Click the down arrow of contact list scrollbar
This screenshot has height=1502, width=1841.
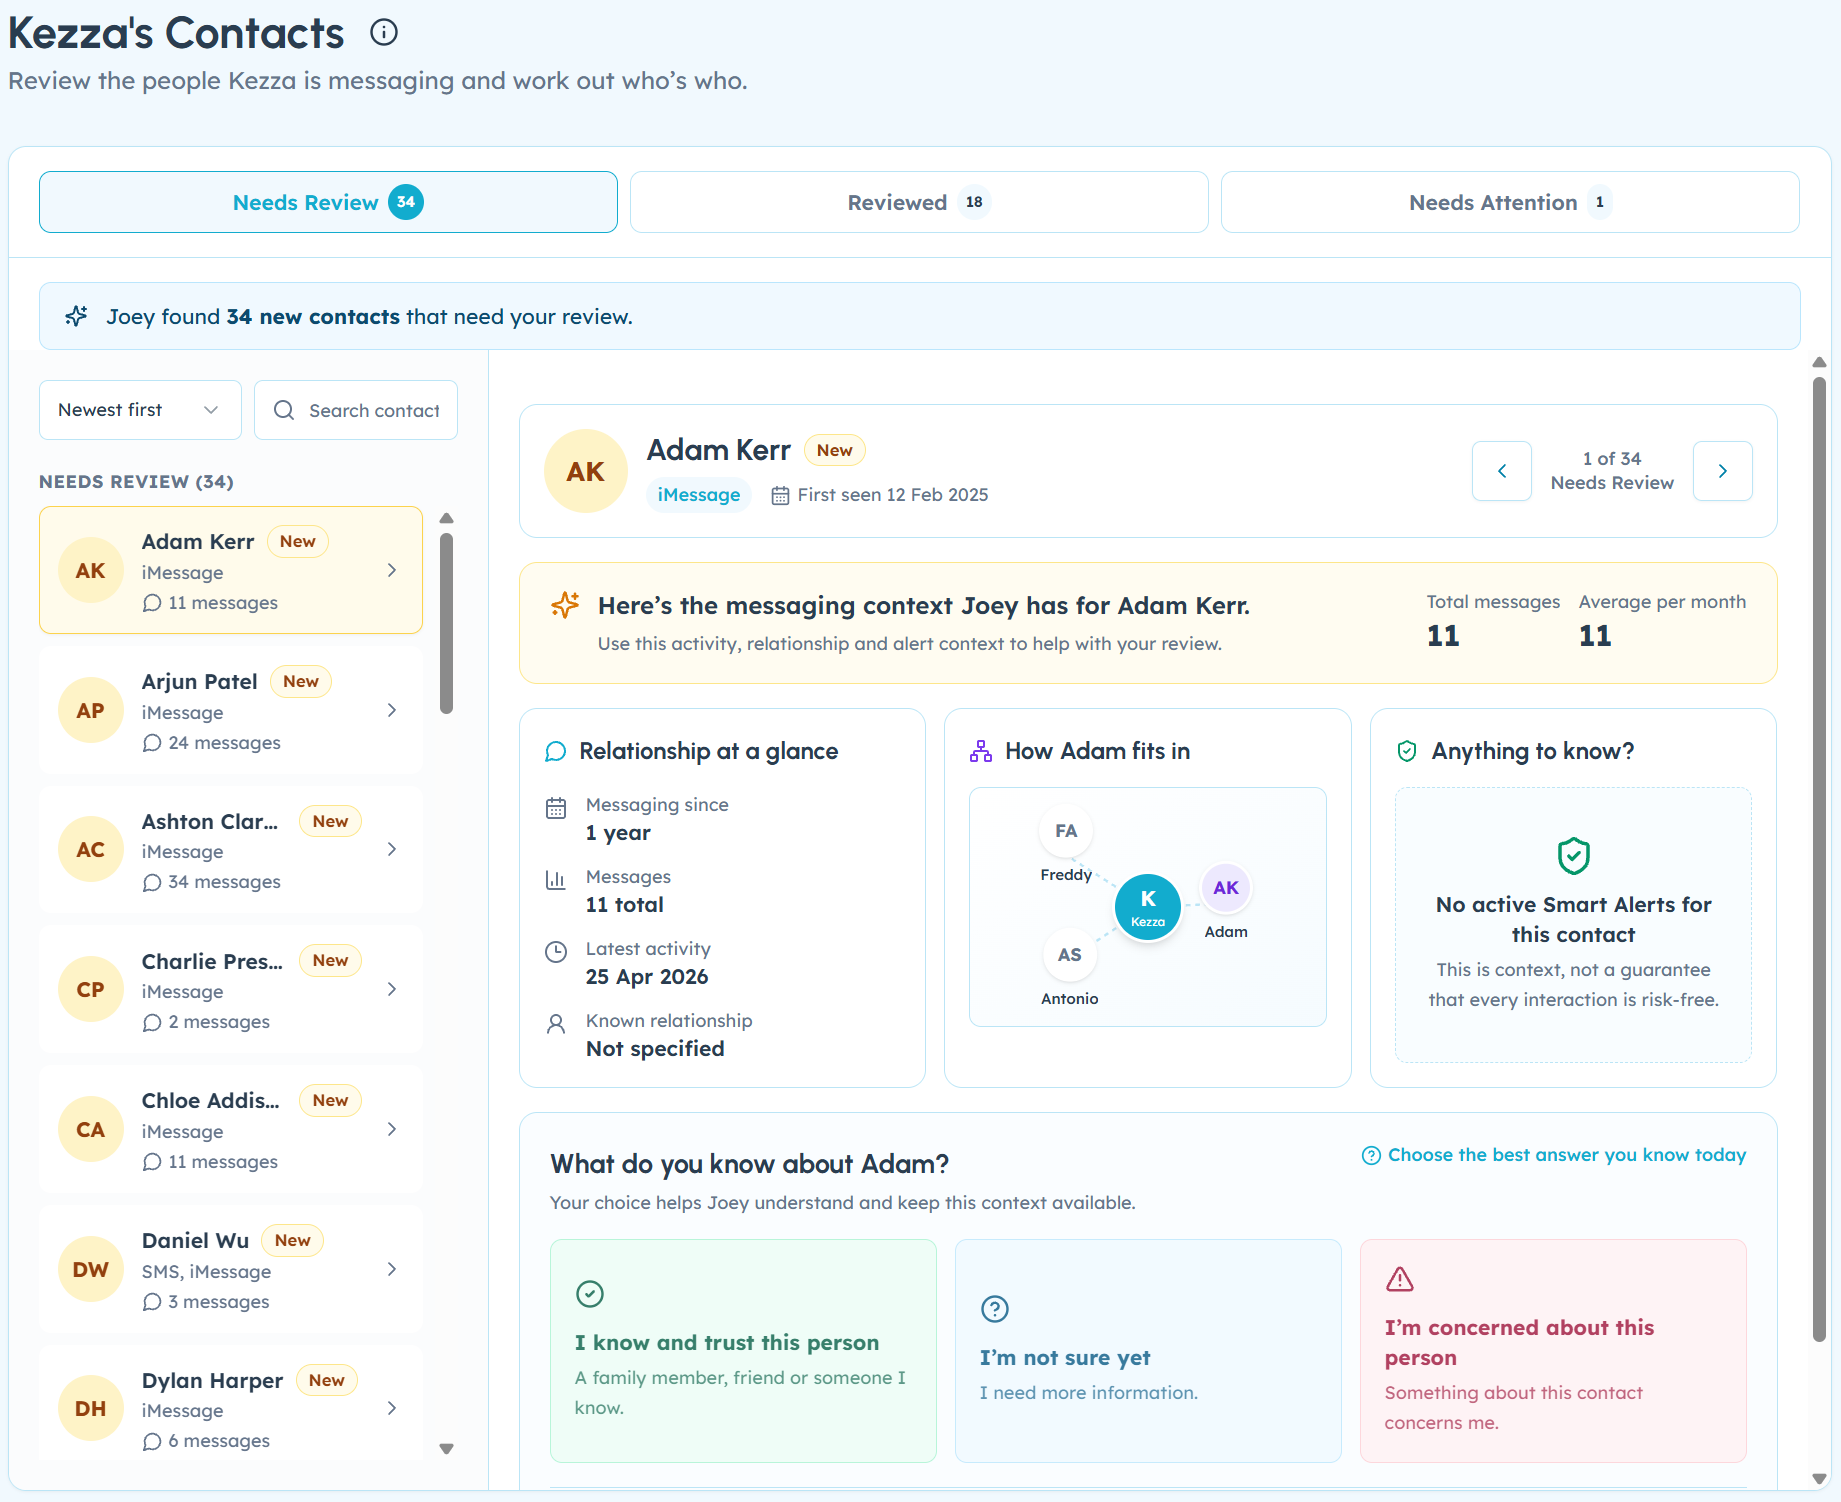447,1449
